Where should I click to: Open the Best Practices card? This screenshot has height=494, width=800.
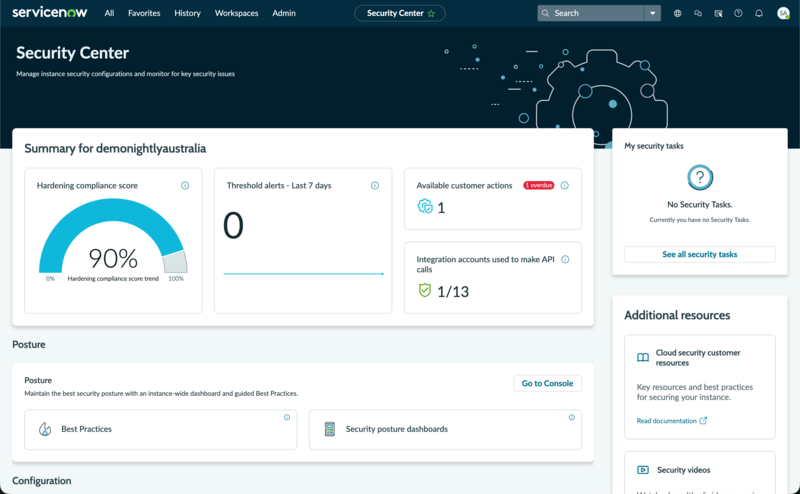pos(161,429)
